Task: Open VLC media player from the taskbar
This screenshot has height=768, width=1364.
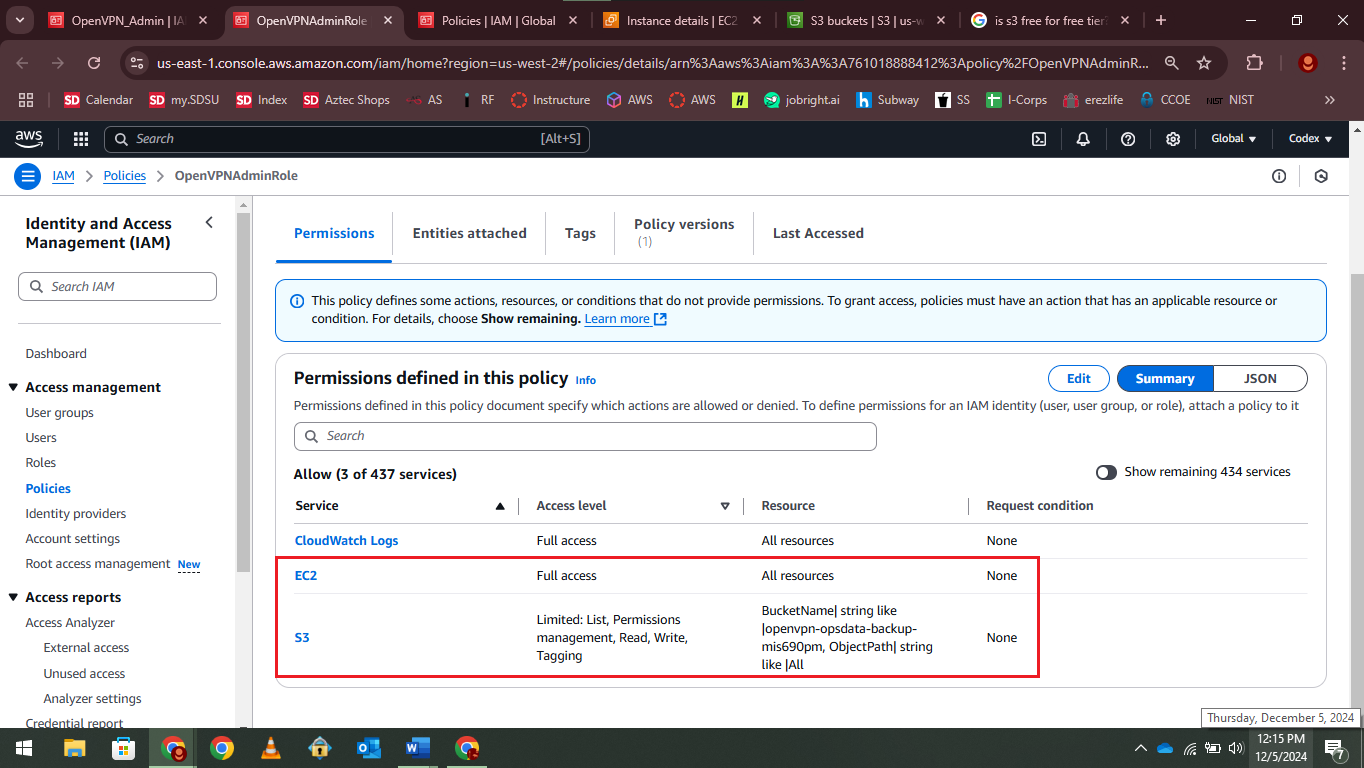Action: pyautogui.click(x=271, y=748)
